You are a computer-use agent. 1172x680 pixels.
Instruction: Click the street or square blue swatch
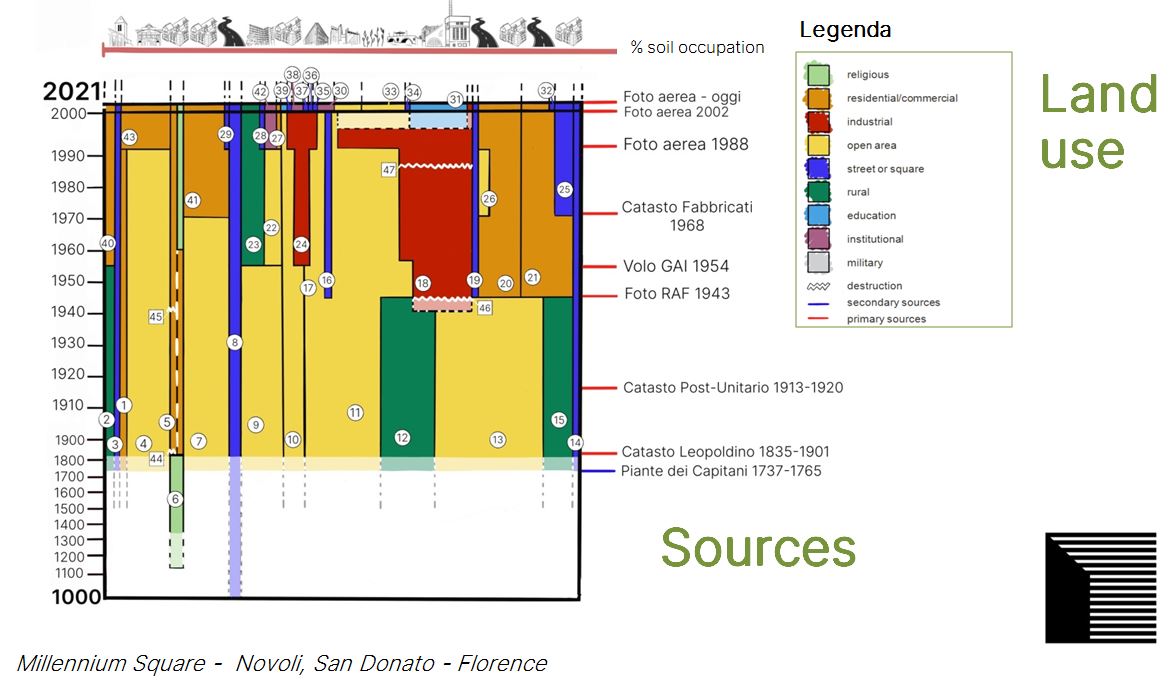(x=818, y=169)
